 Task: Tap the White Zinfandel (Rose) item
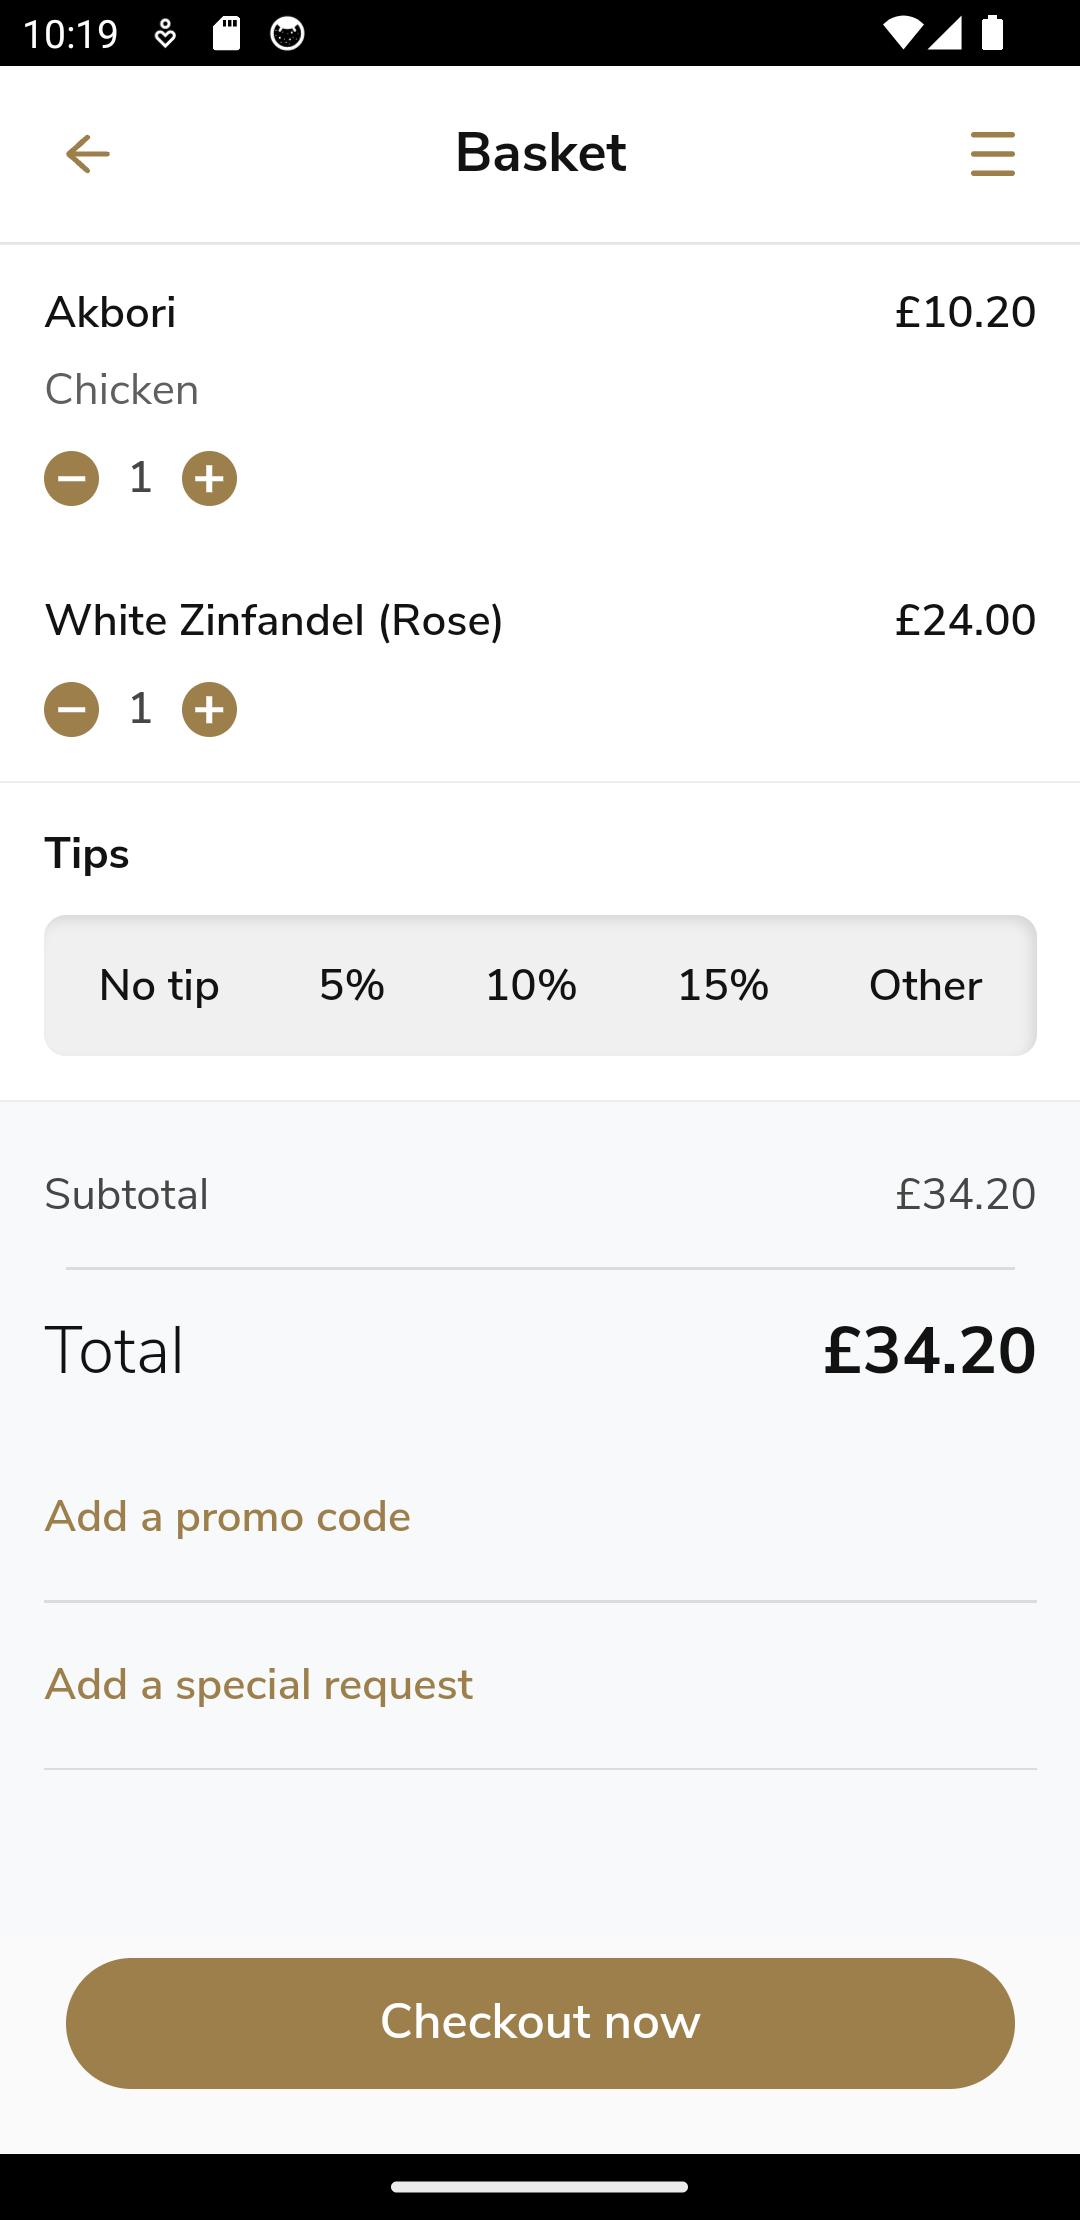(274, 621)
